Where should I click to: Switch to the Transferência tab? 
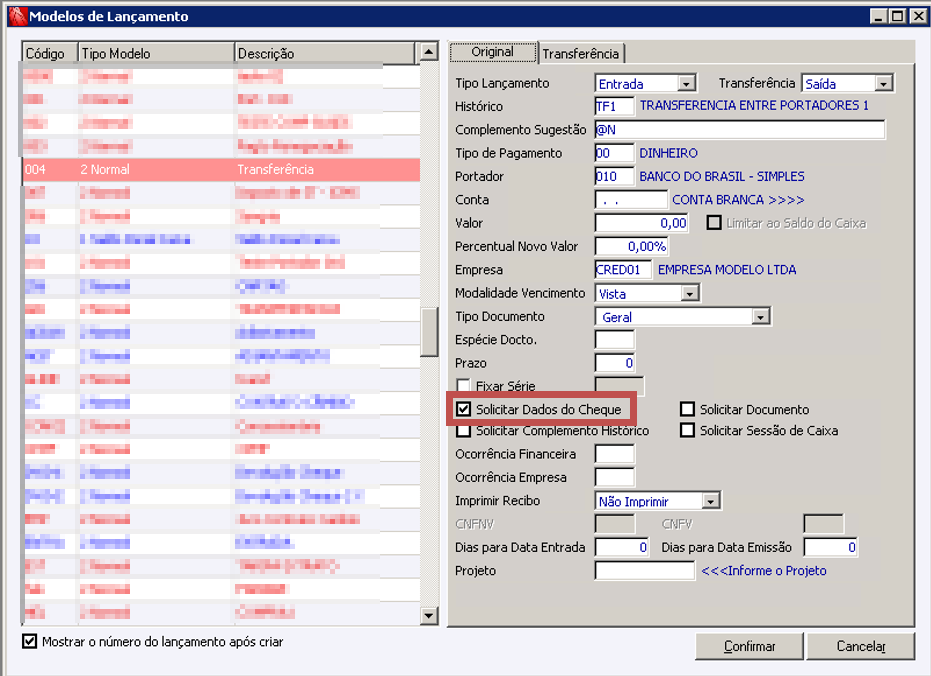pyautogui.click(x=581, y=53)
